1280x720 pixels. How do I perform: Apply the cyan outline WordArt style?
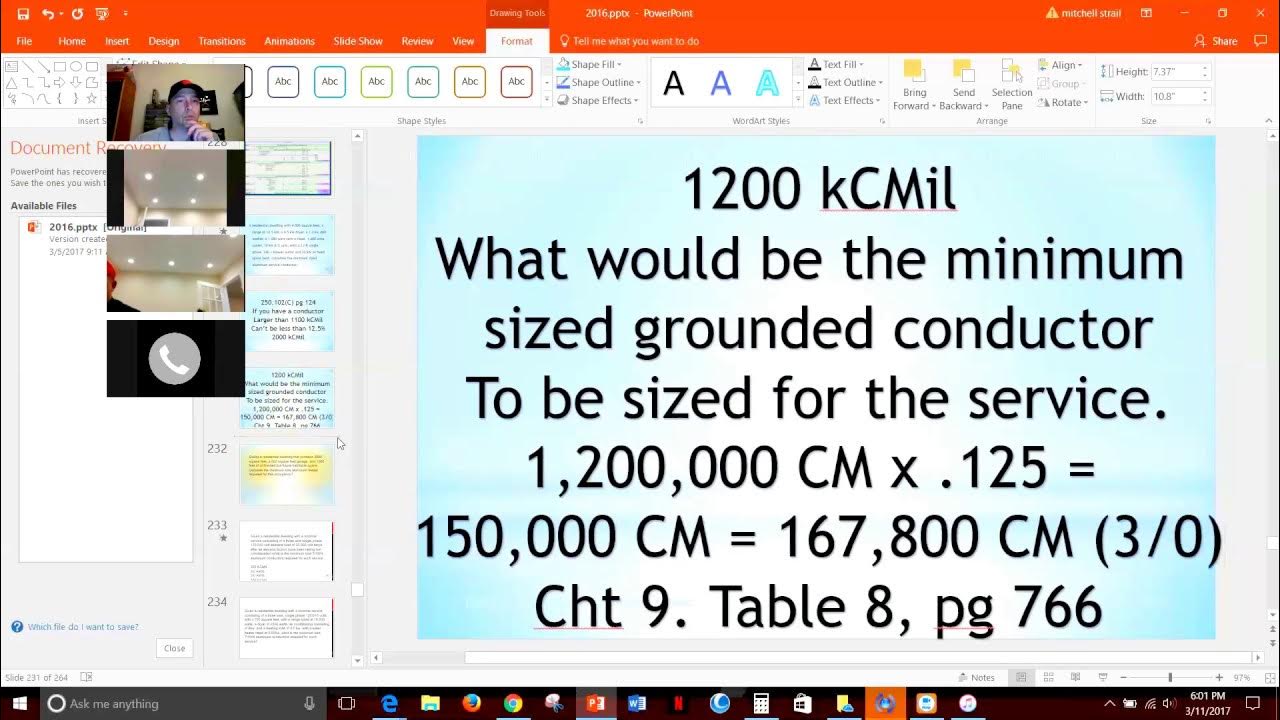click(x=767, y=83)
